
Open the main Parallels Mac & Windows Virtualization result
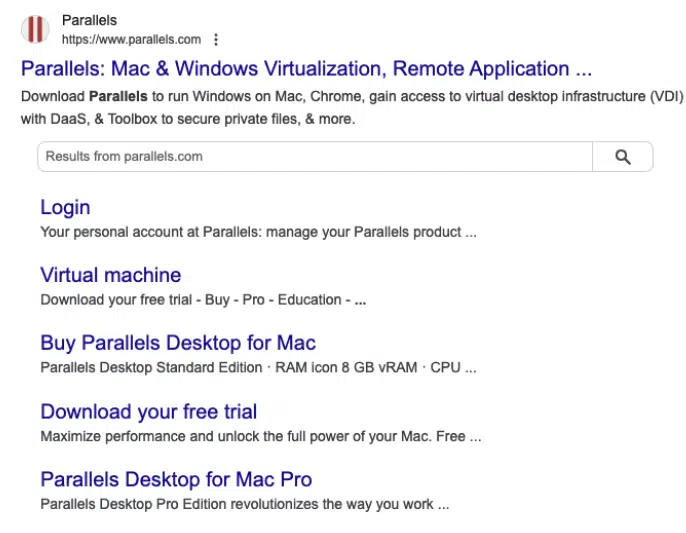306,69
